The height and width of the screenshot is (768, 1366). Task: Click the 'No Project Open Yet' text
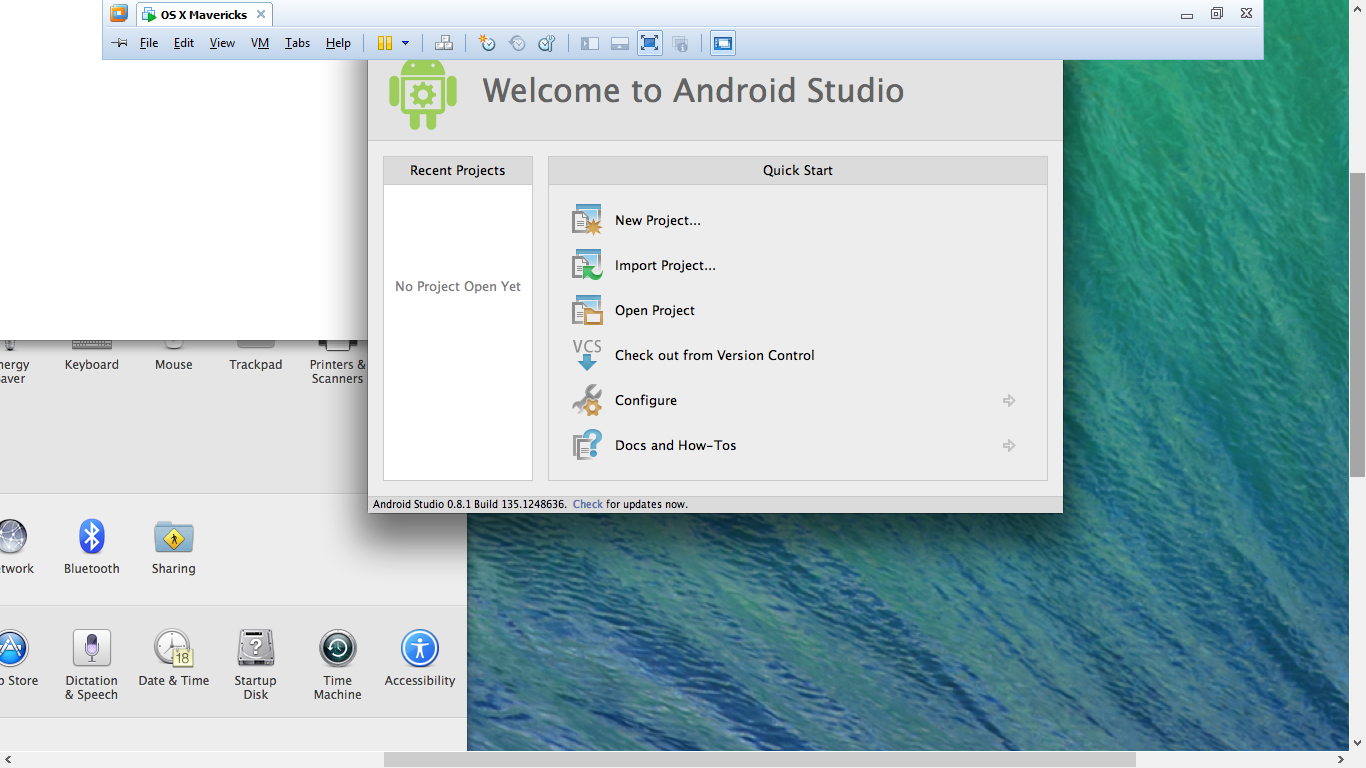tap(458, 286)
